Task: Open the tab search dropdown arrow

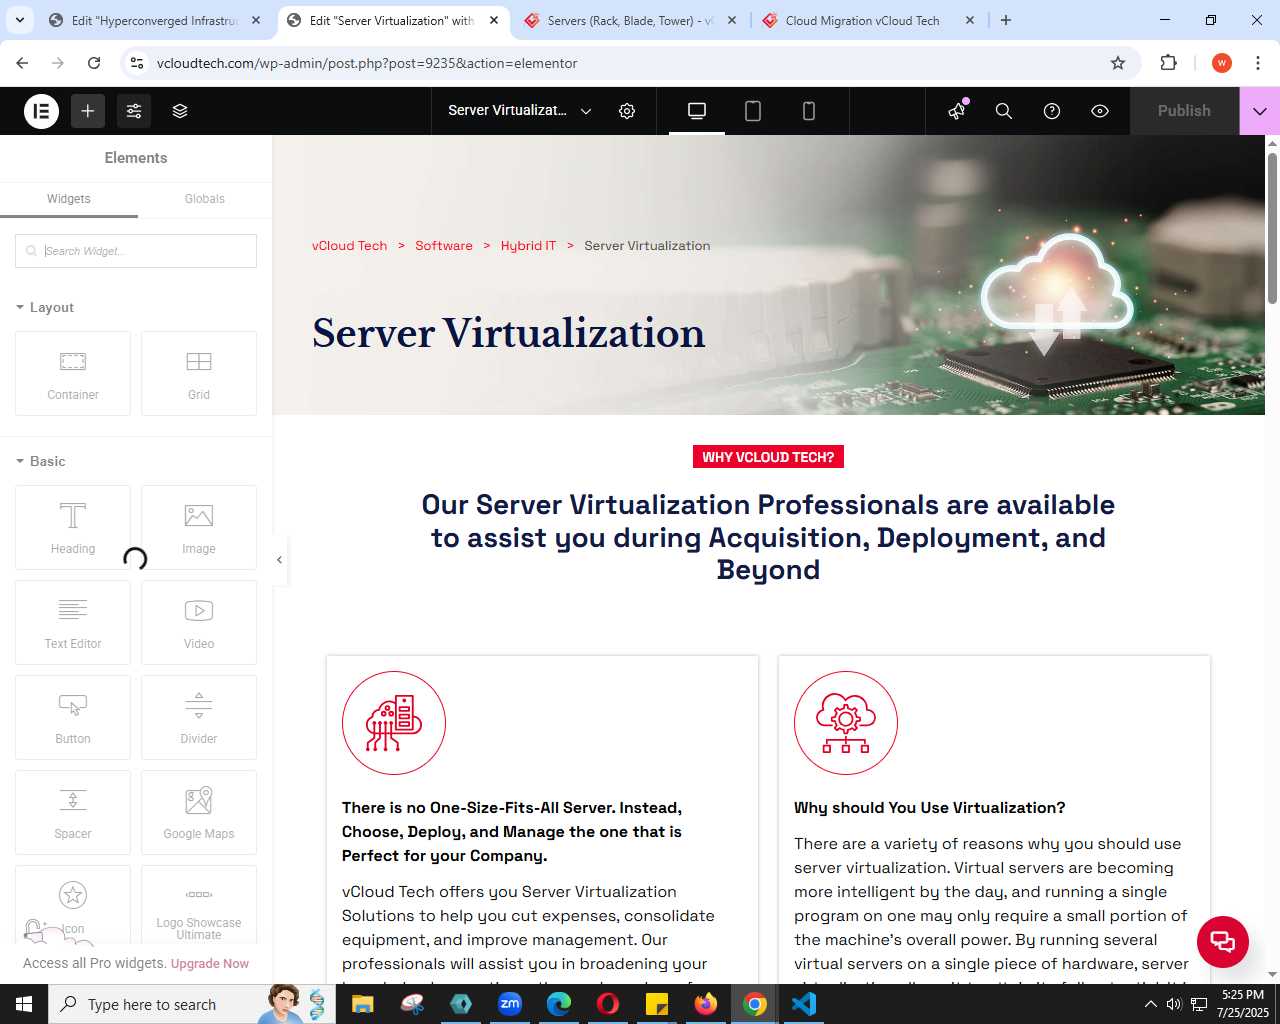Action: [20, 20]
